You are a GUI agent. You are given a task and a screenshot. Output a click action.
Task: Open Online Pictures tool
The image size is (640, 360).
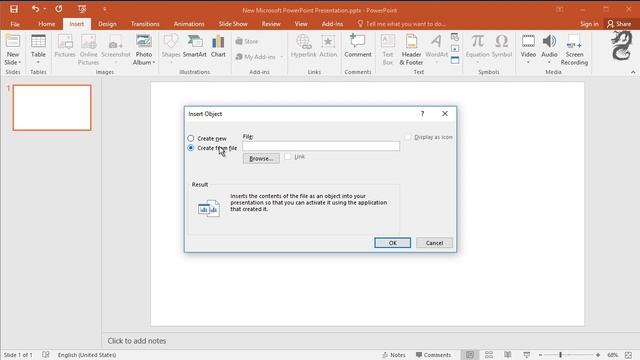[89, 41]
